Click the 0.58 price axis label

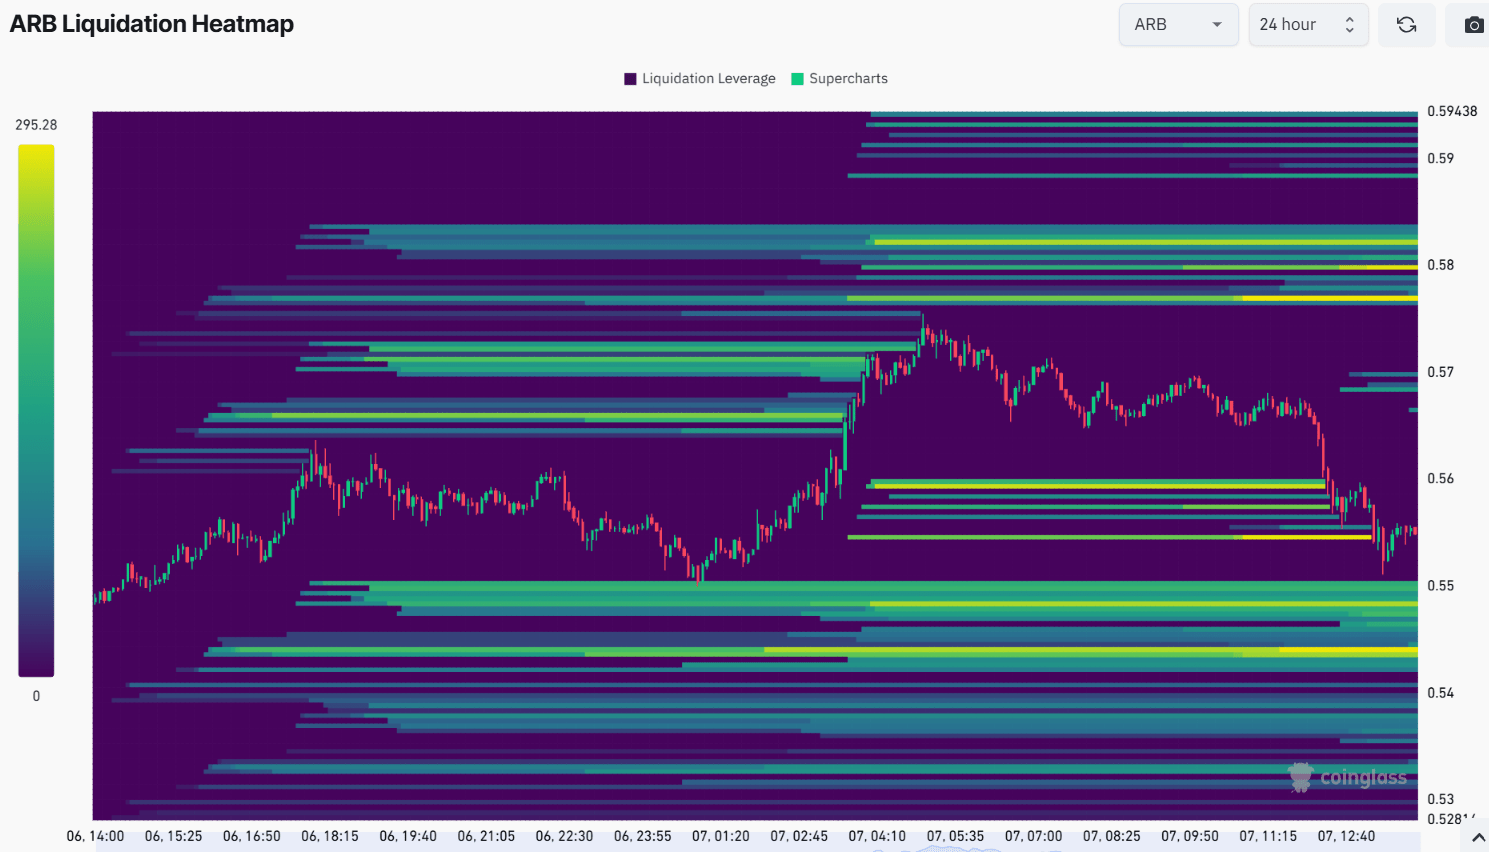(x=1440, y=265)
